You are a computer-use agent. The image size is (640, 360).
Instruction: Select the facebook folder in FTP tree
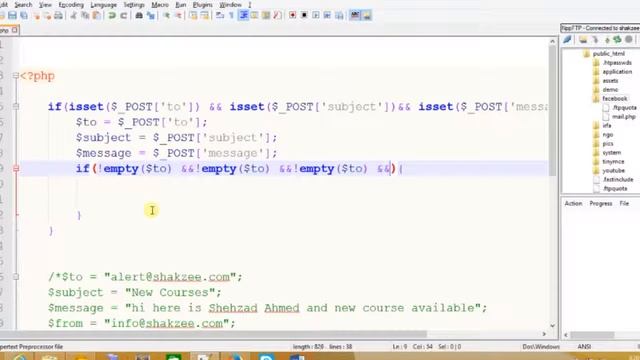[614, 99]
